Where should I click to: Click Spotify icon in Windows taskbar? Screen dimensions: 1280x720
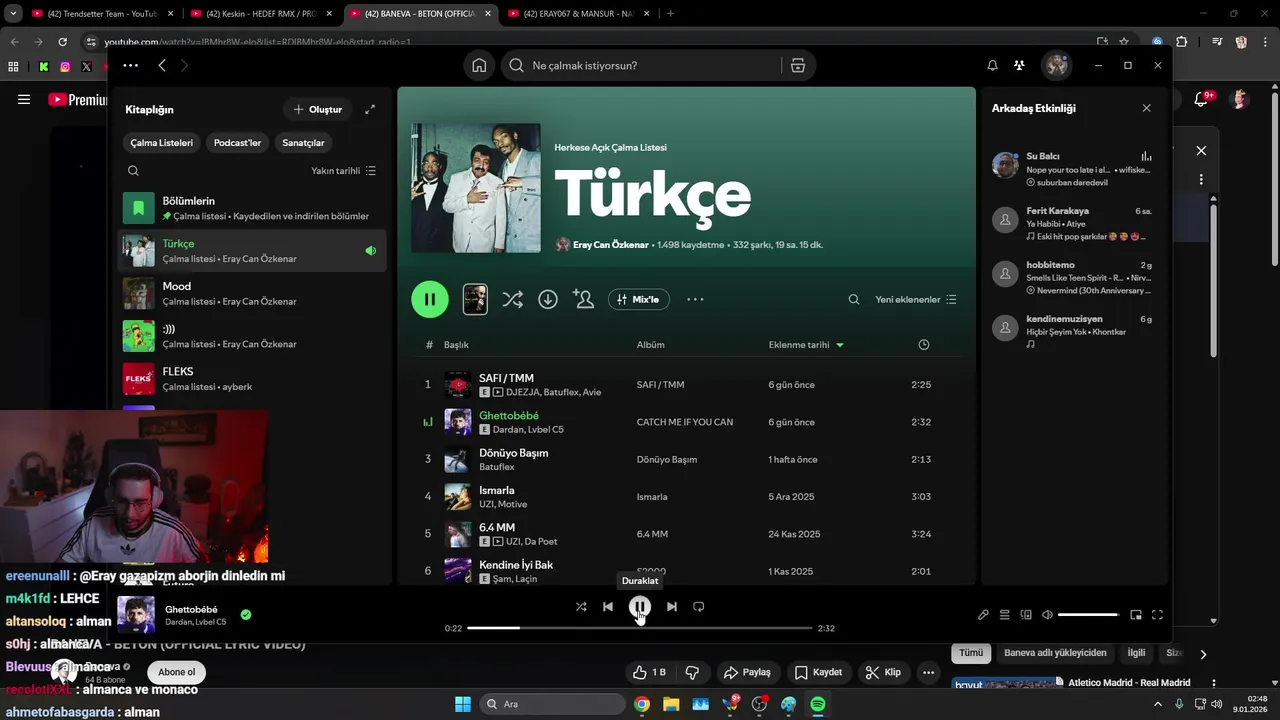click(818, 704)
